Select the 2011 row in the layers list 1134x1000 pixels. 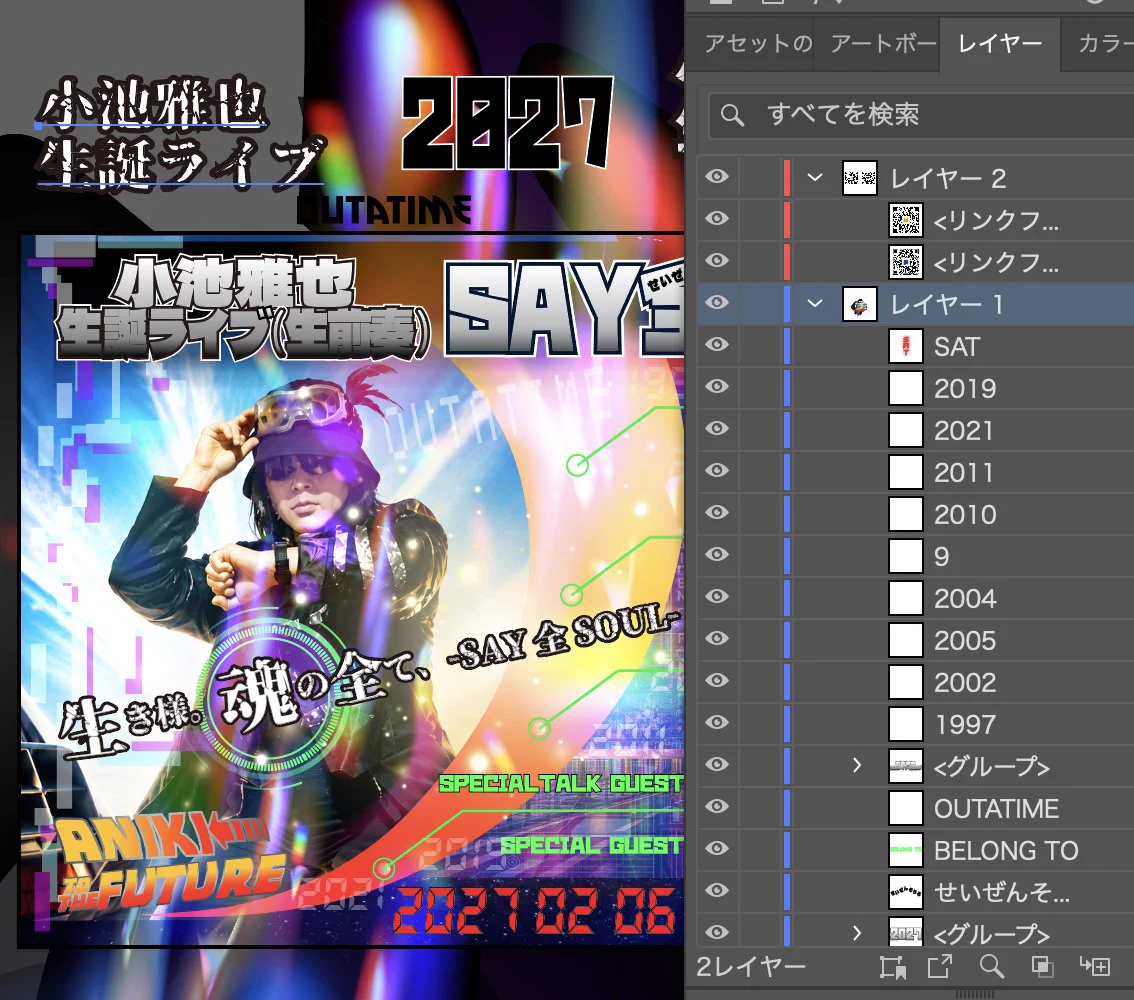tap(916, 472)
